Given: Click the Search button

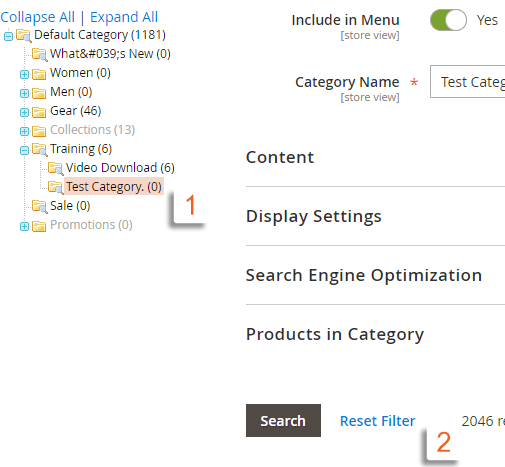Looking at the screenshot, I should 283,421.
